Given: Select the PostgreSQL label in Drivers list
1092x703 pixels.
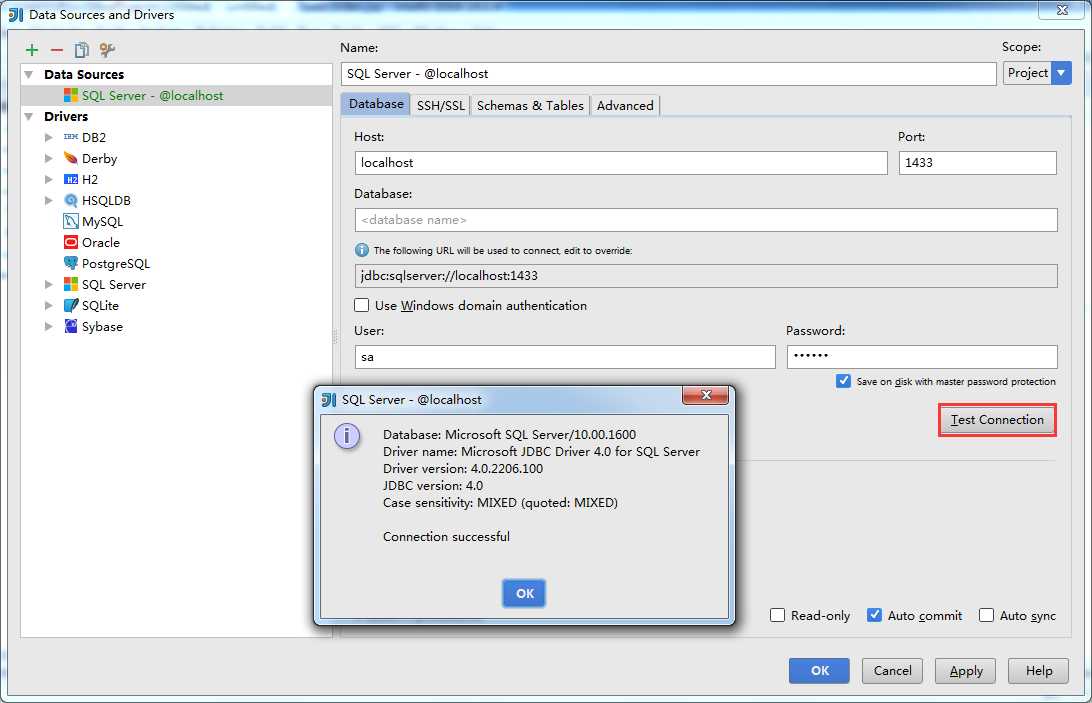Looking at the screenshot, I should (x=116, y=263).
